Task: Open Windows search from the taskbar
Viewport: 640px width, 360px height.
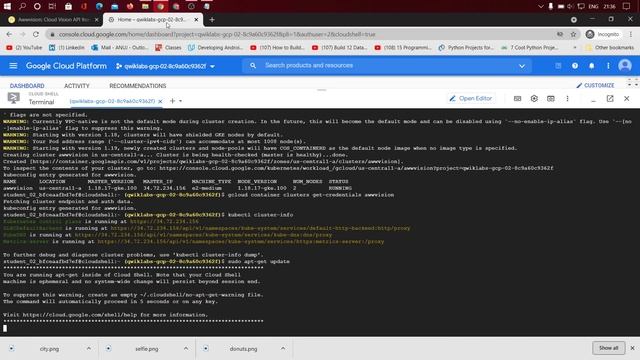Action: click(x=22, y=6)
